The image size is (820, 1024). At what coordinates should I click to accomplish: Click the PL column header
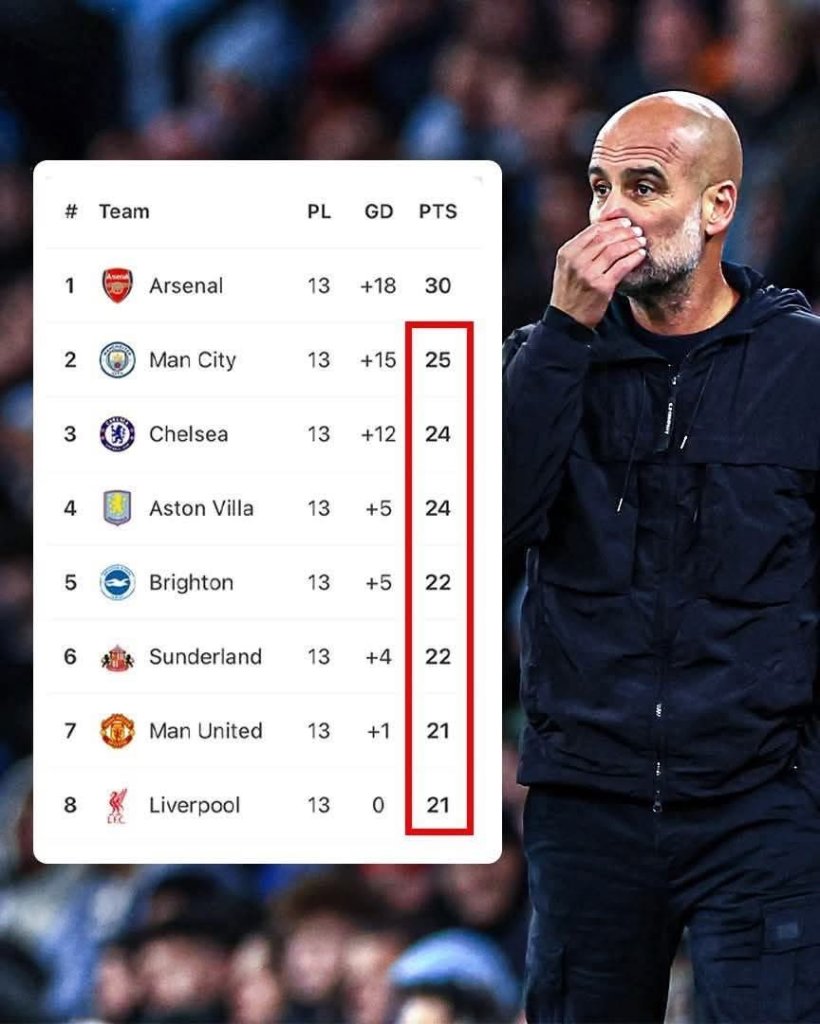tap(318, 212)
